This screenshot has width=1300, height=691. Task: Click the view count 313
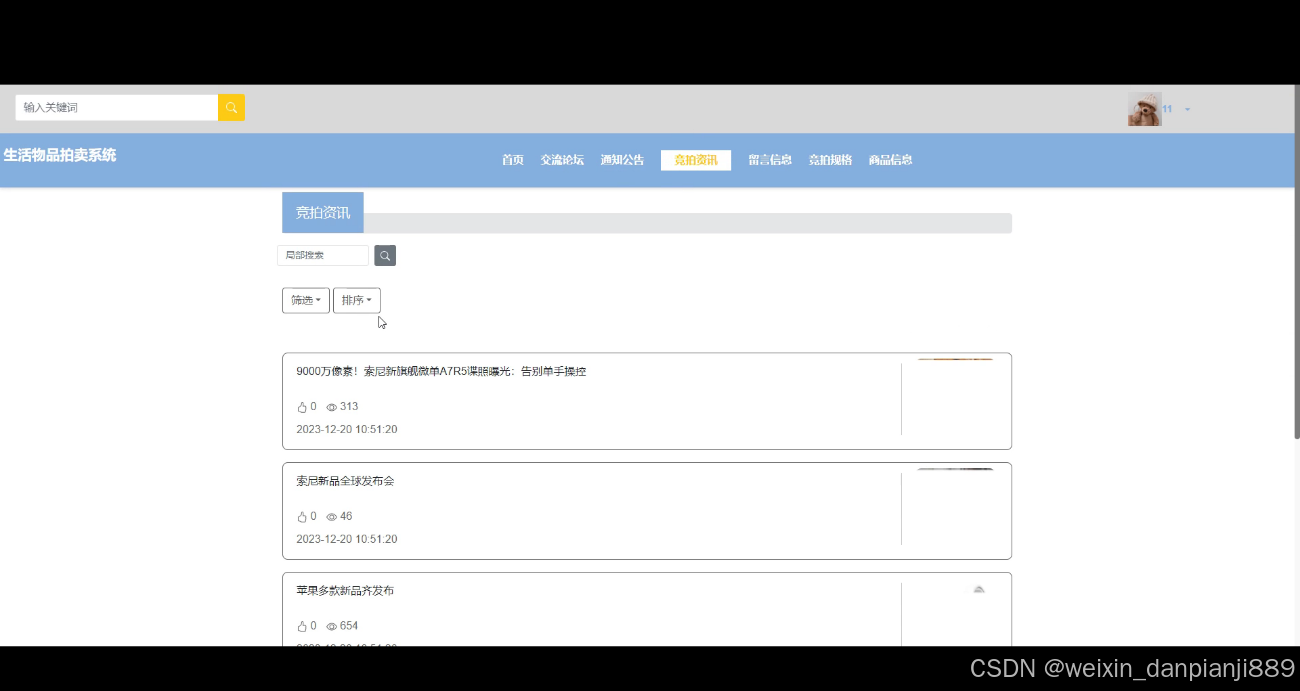(x=349, y=407)
